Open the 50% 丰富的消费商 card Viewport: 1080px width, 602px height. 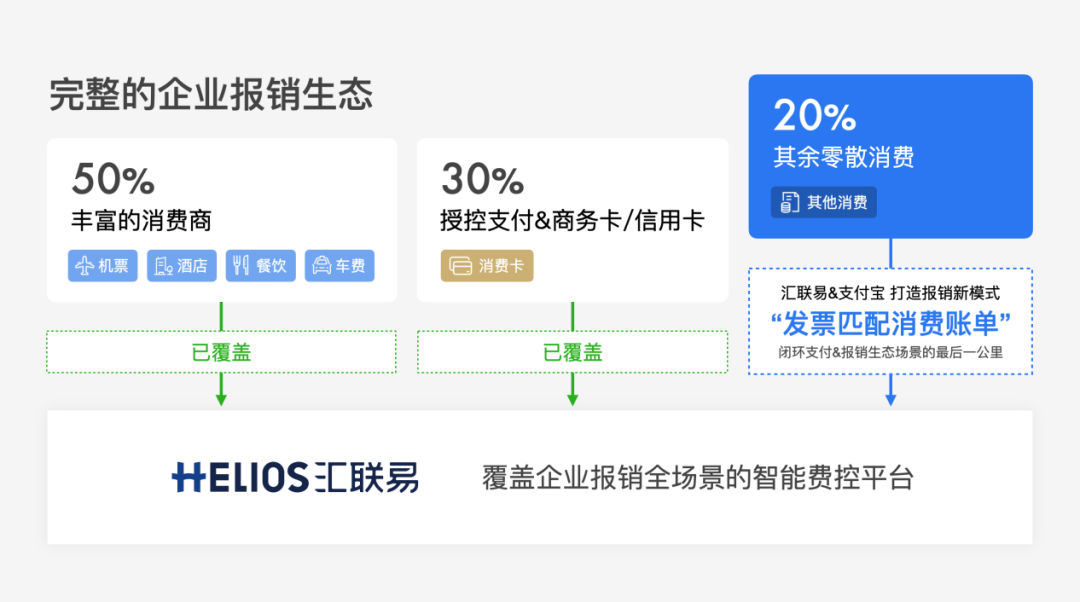coord(221,200)
